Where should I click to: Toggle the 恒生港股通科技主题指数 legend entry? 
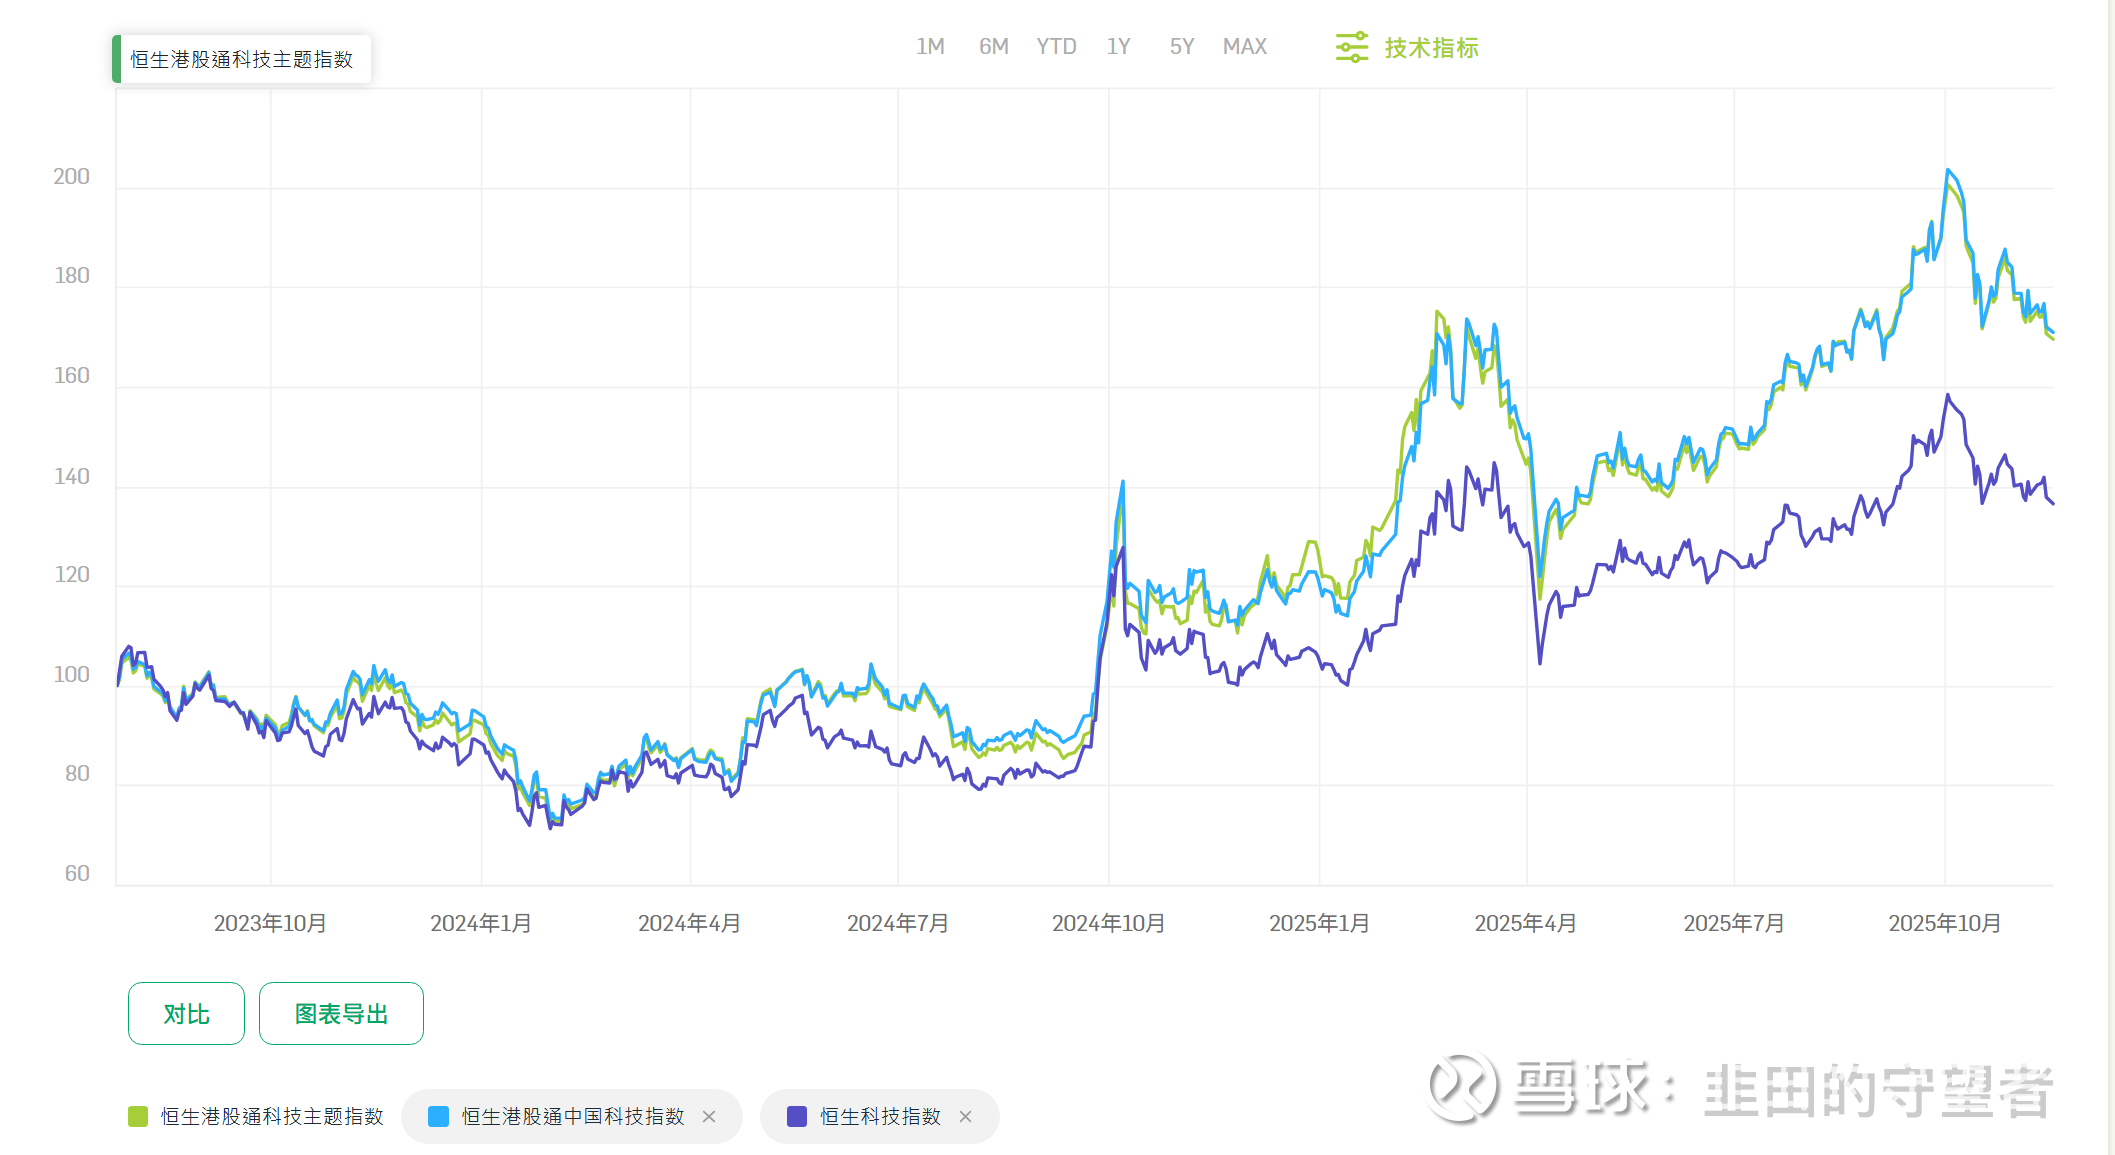point(272,1117)
